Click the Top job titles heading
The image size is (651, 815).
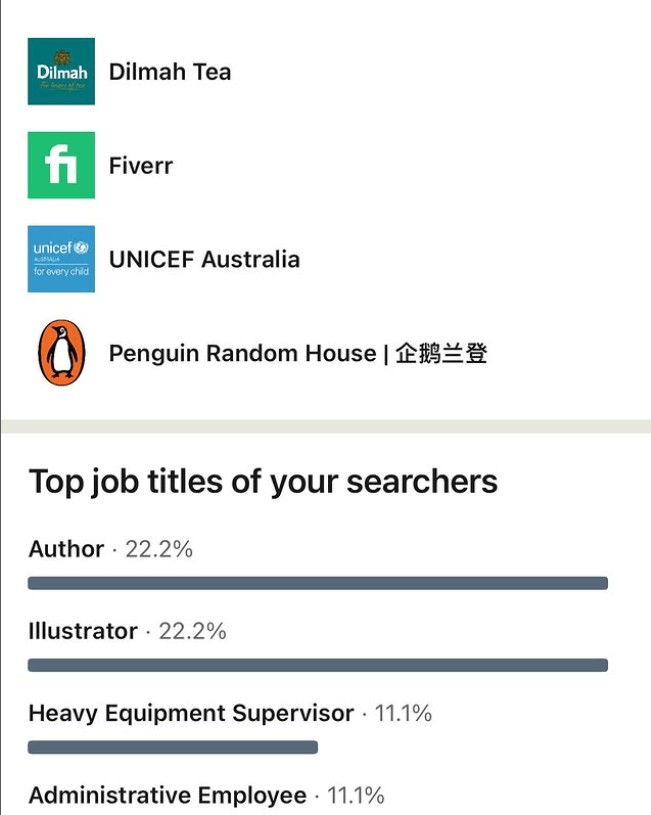263,481
